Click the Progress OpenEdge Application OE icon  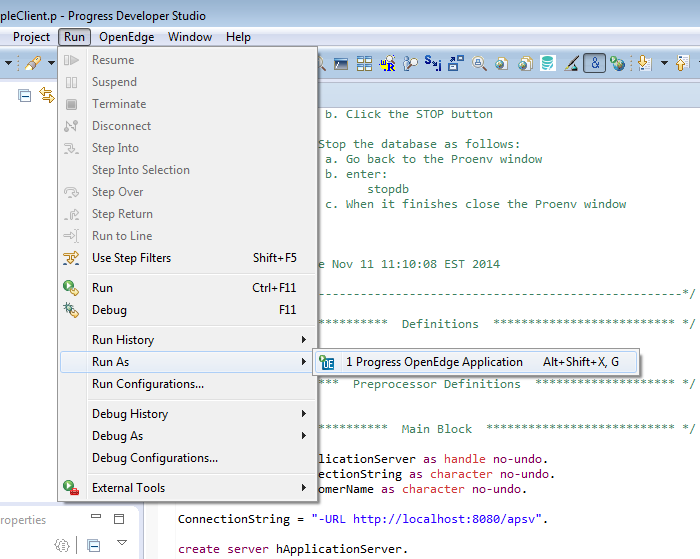tap(327, 362)
